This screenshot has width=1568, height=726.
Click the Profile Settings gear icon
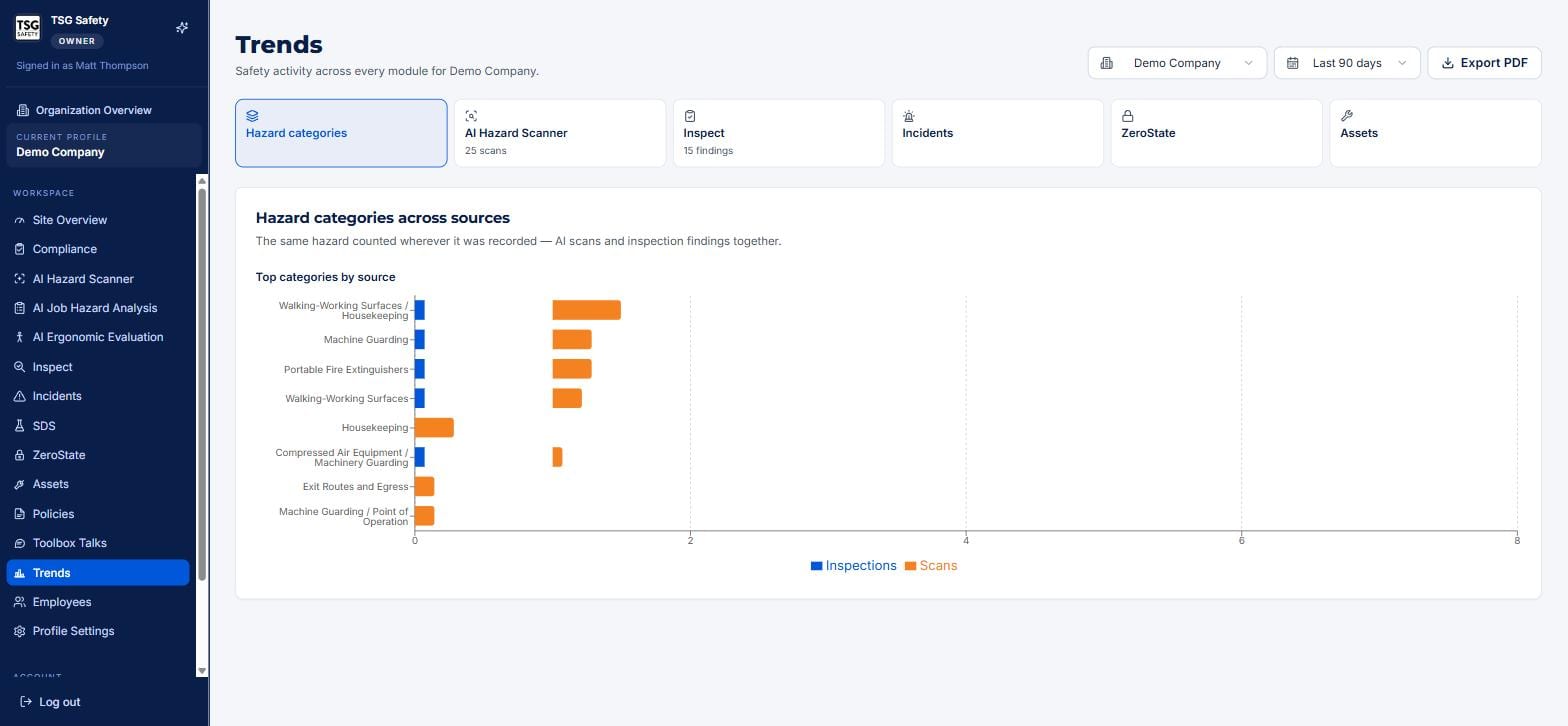coord(19,631)
